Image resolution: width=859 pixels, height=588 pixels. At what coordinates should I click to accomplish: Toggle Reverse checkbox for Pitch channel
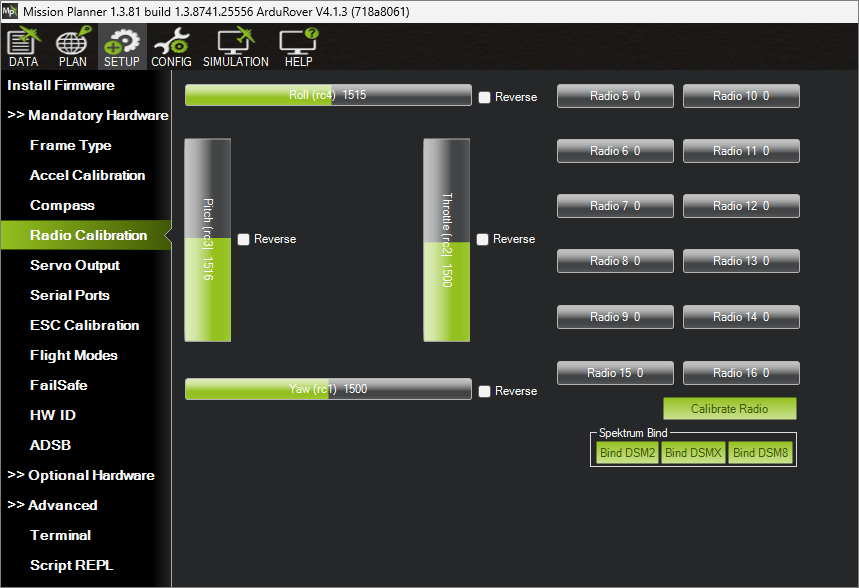tap(243, 239)
